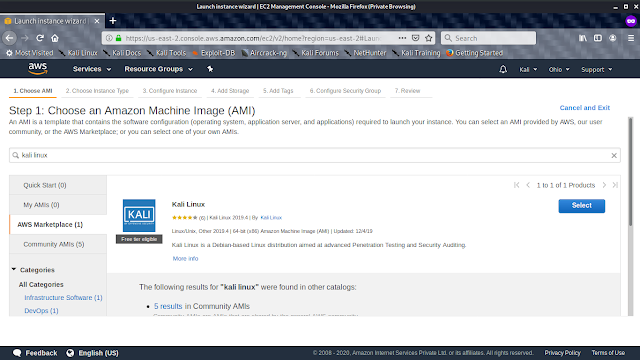Viewport: 640px width, 360px height.
Task: Open the Most Visited bookmarks folder
Action: click(x=29, y=53)
